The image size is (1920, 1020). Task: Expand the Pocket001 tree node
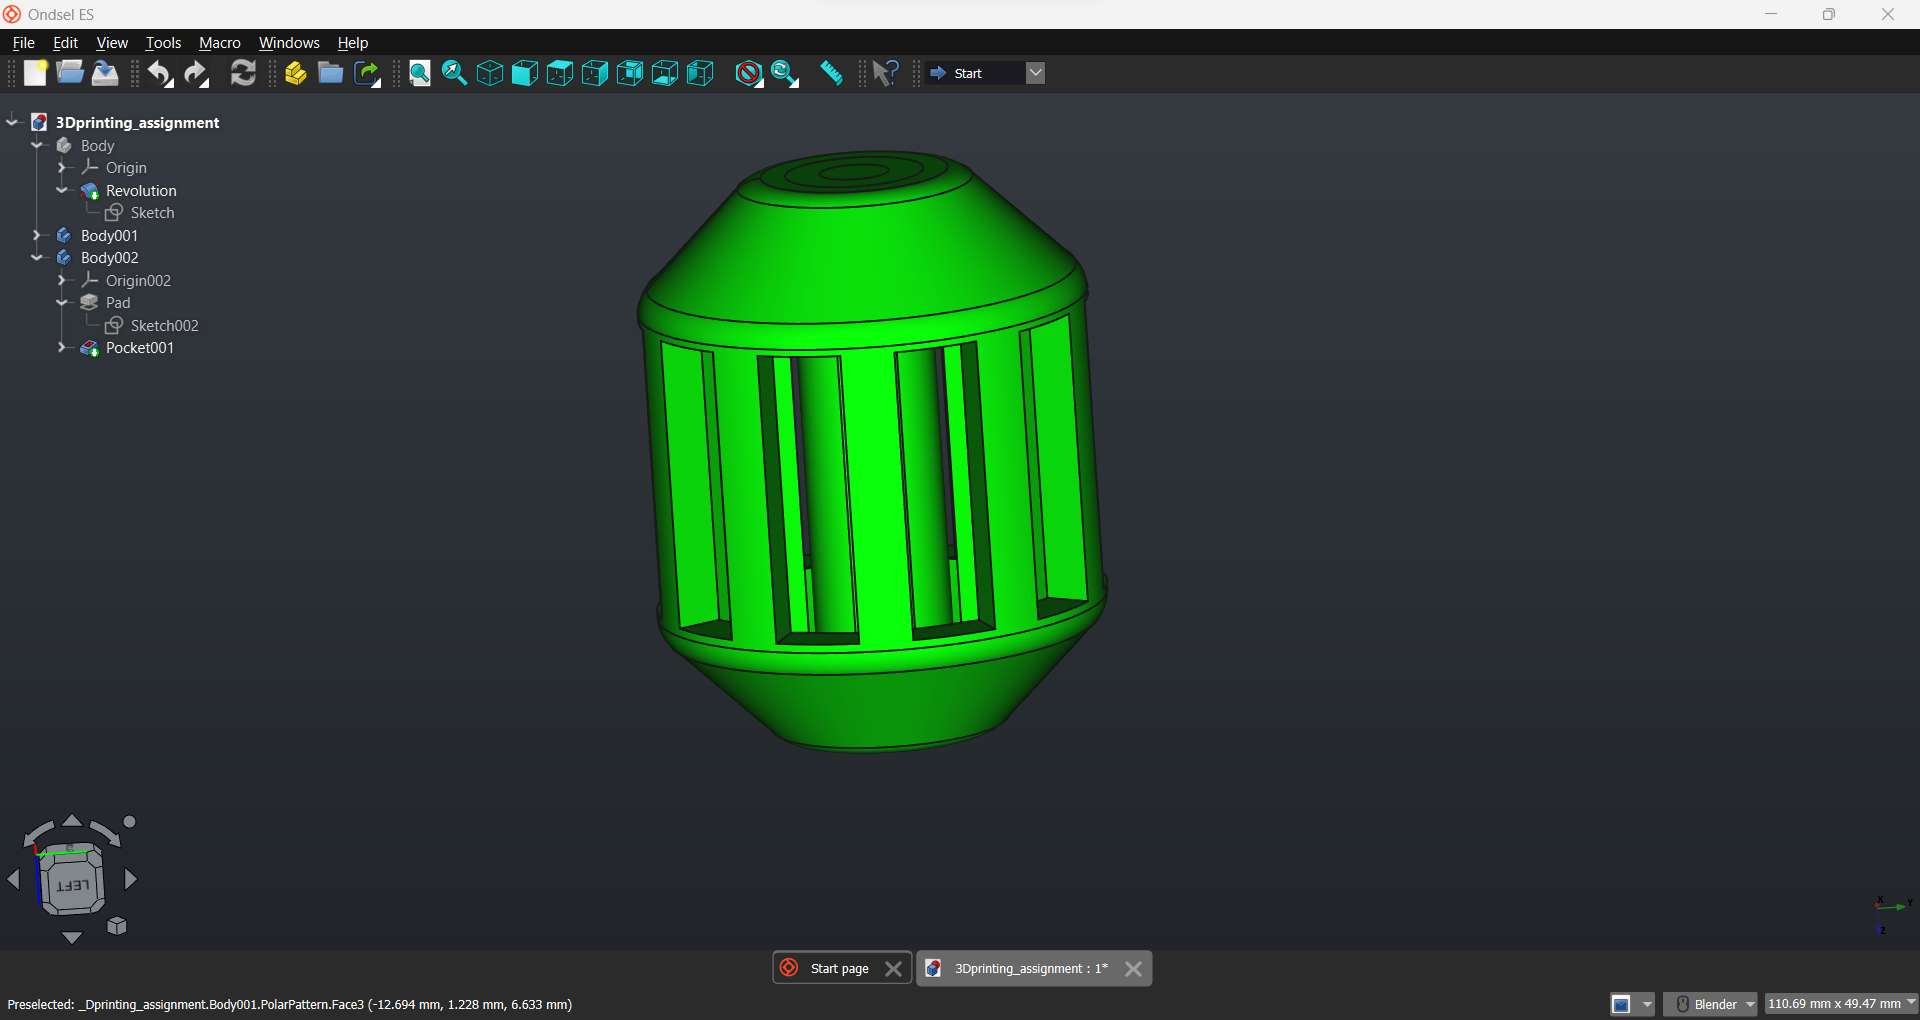[62, 348]
